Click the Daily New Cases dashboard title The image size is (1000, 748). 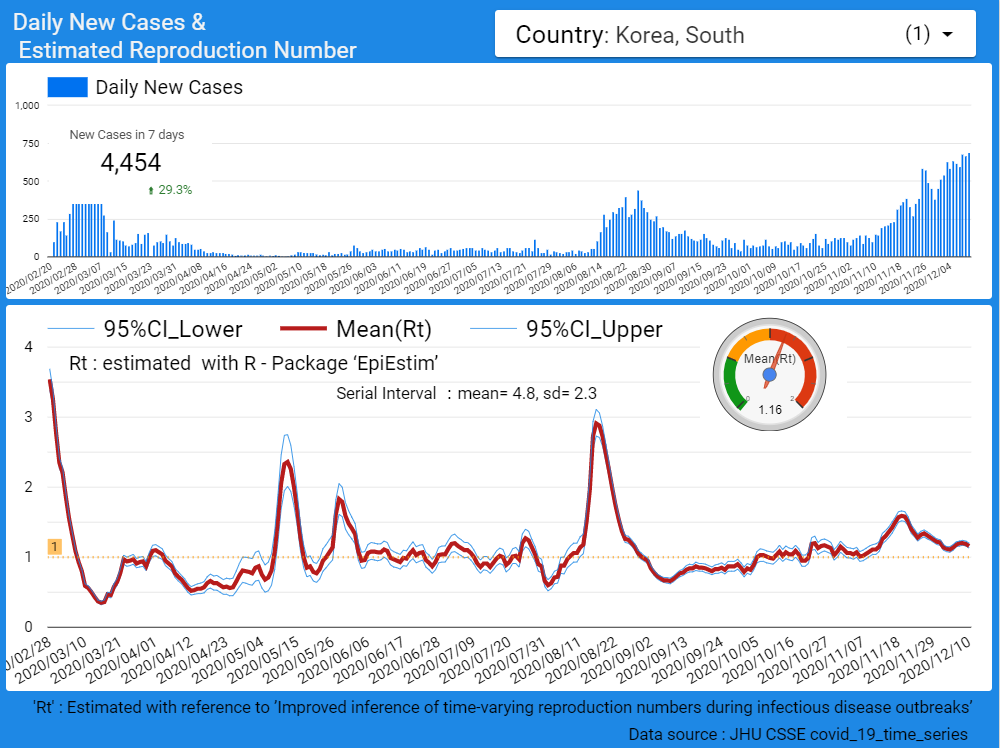click(x=184, y=35)
